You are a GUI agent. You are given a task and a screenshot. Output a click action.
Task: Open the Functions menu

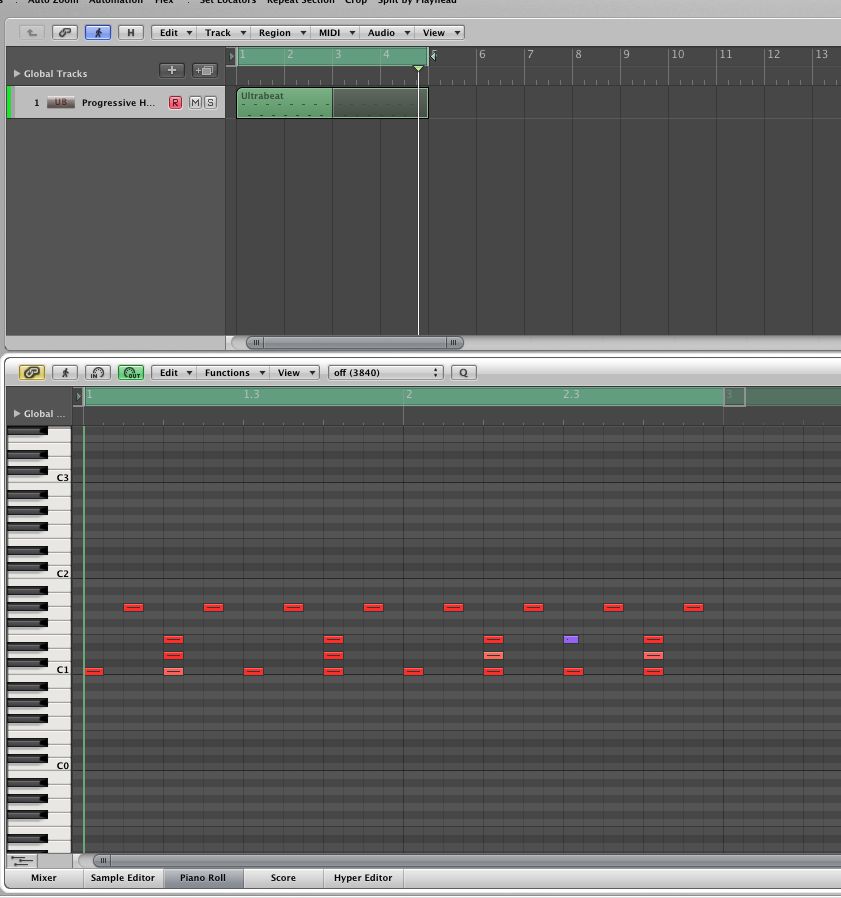tap(234, 373)
